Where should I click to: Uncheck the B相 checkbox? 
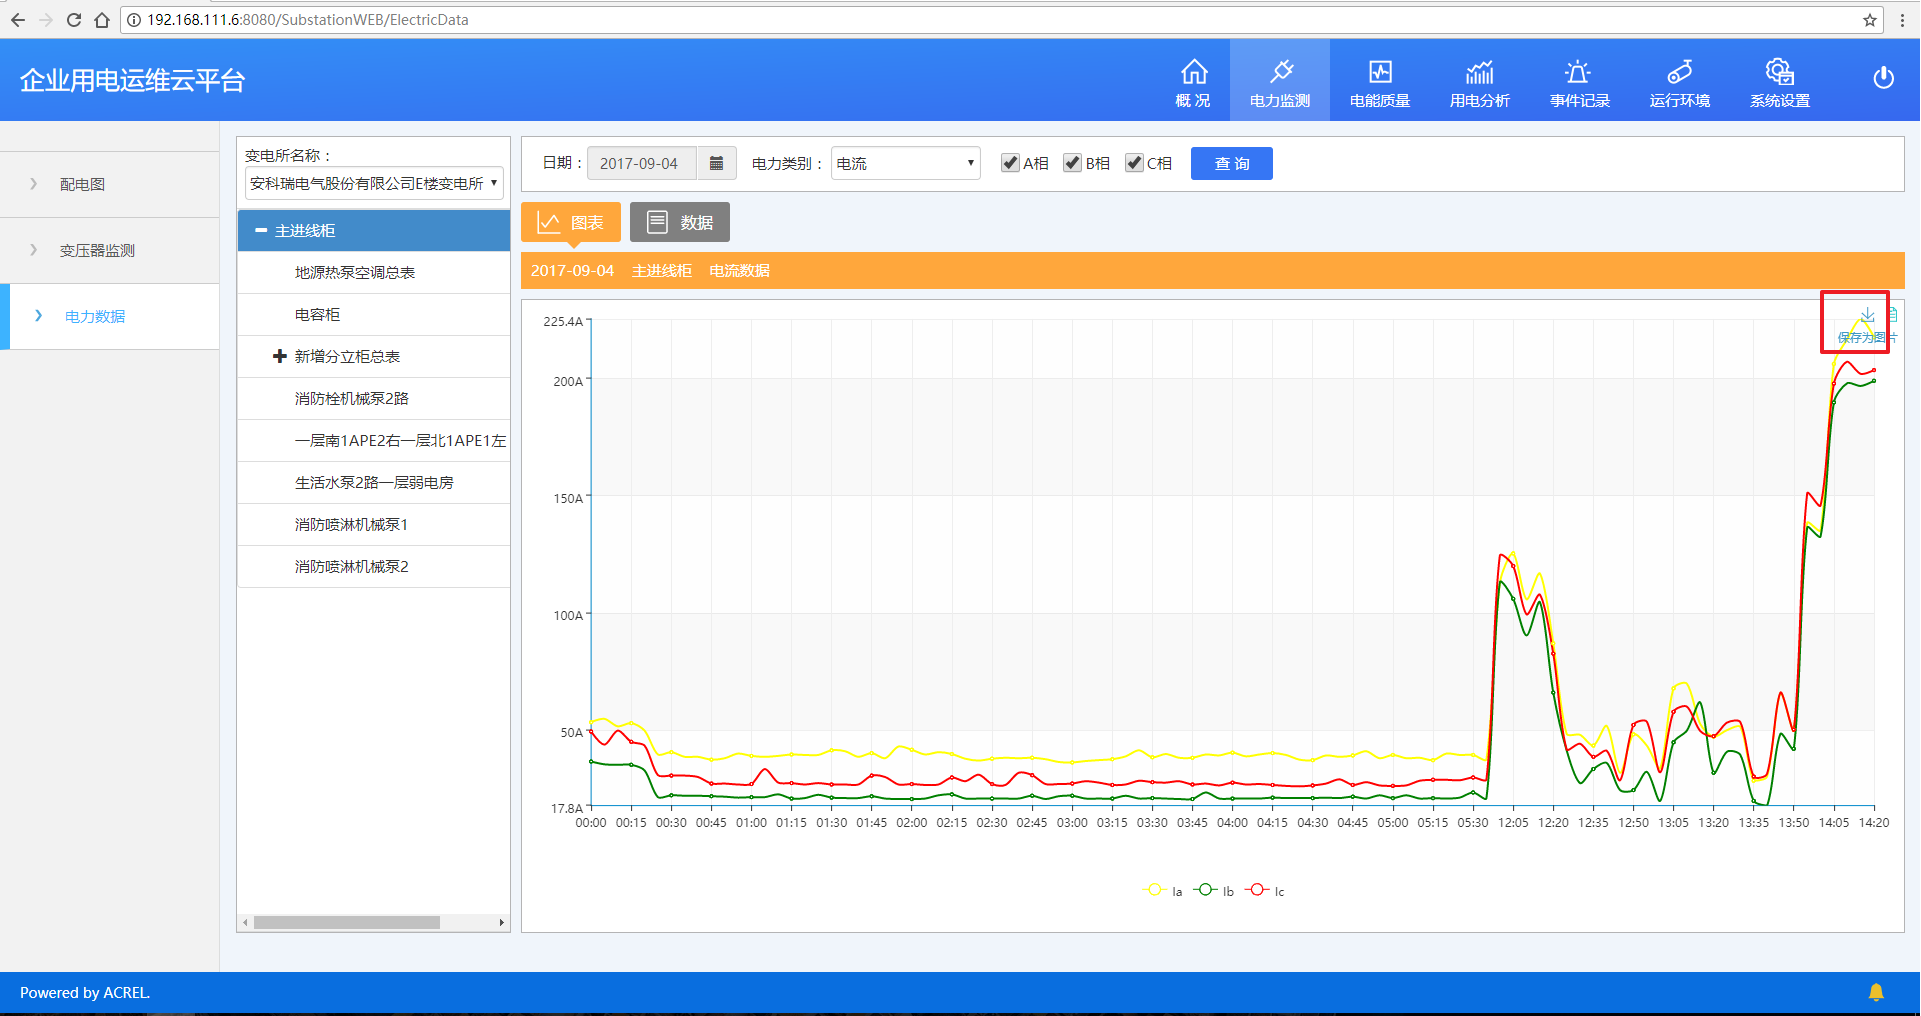1072,163
